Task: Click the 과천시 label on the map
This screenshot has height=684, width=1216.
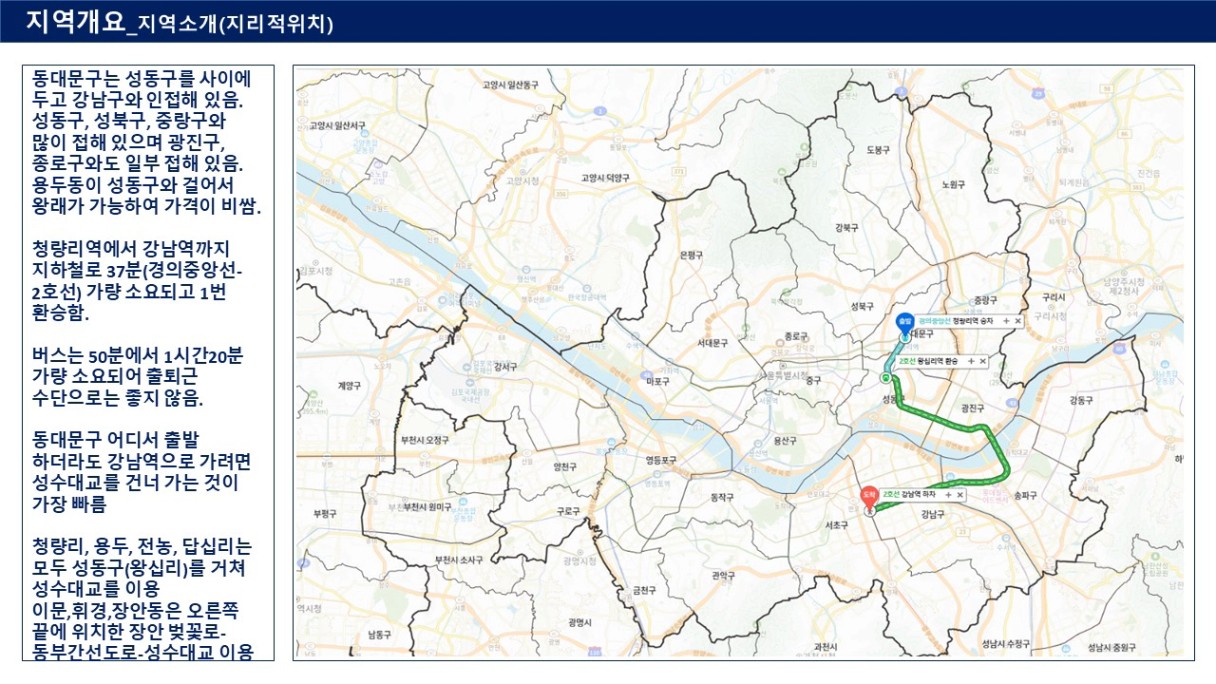Action: pyautogui.click(x=826, y=648)
